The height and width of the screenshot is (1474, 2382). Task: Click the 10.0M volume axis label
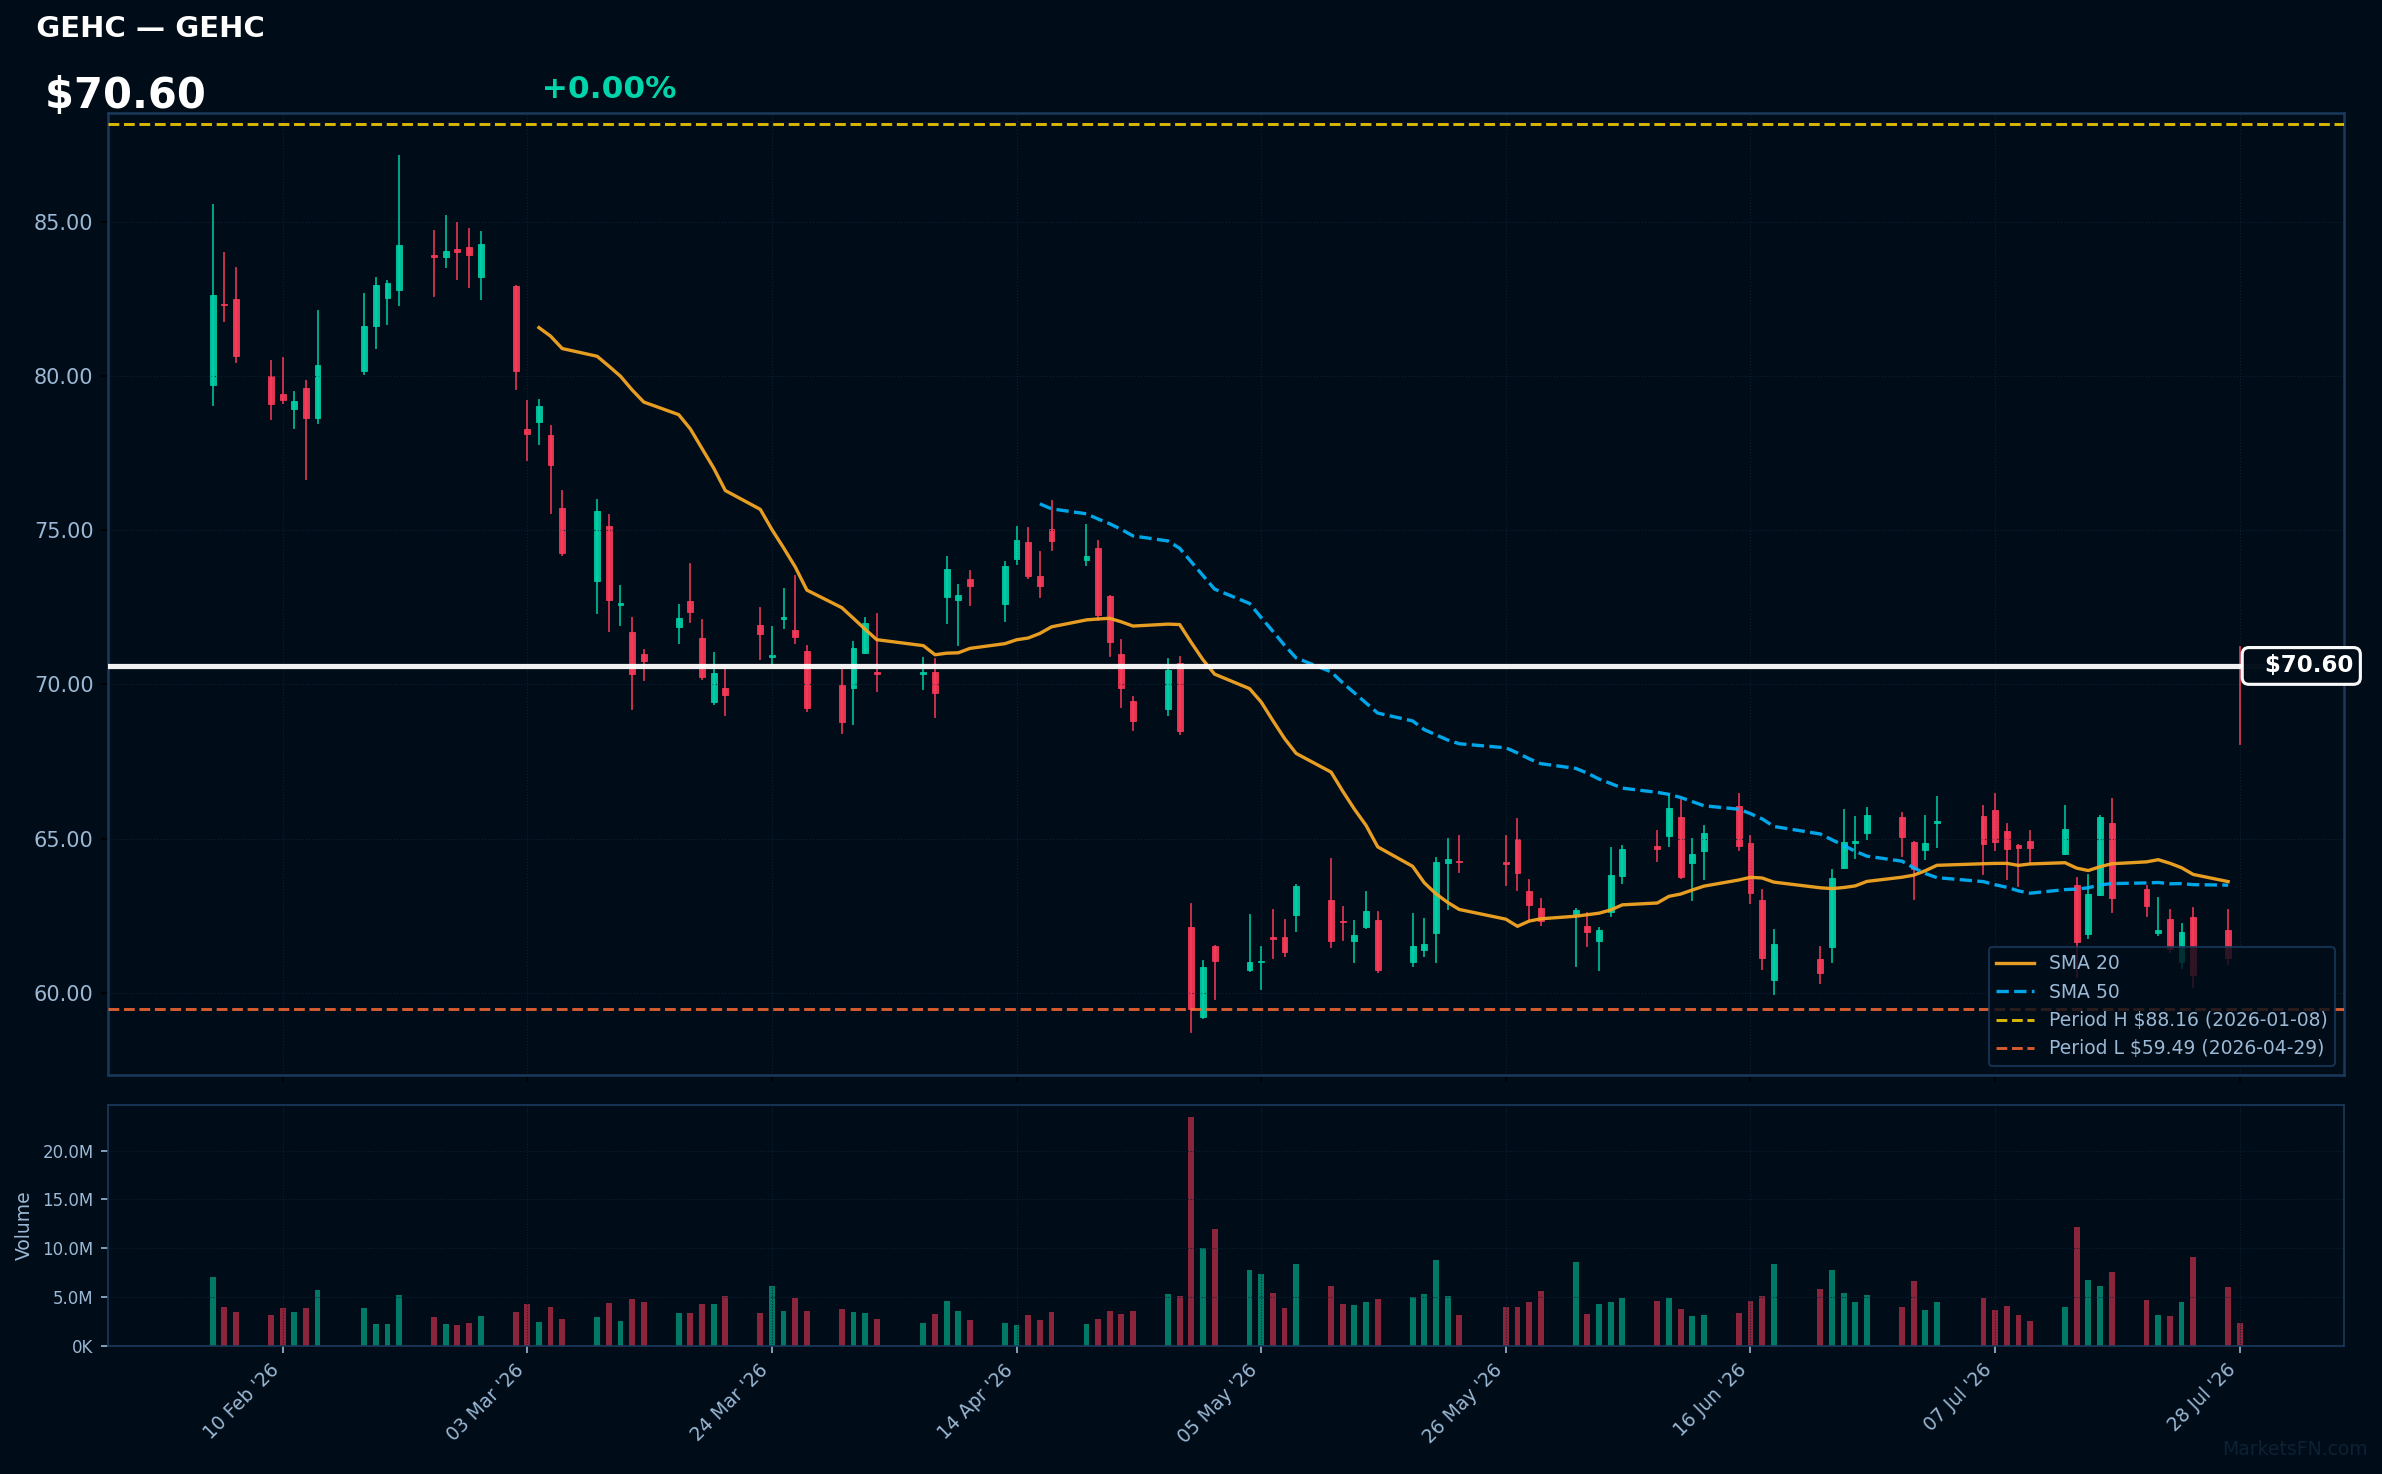pyautogui.click(x=68, y=1248)
